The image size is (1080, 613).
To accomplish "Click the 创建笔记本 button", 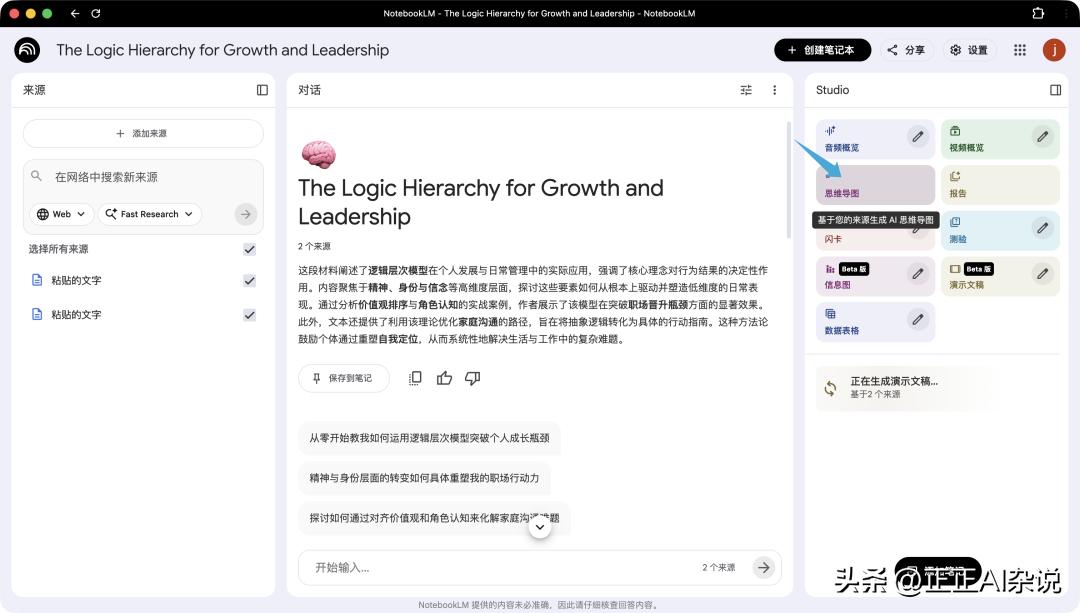I will point(822,50).
